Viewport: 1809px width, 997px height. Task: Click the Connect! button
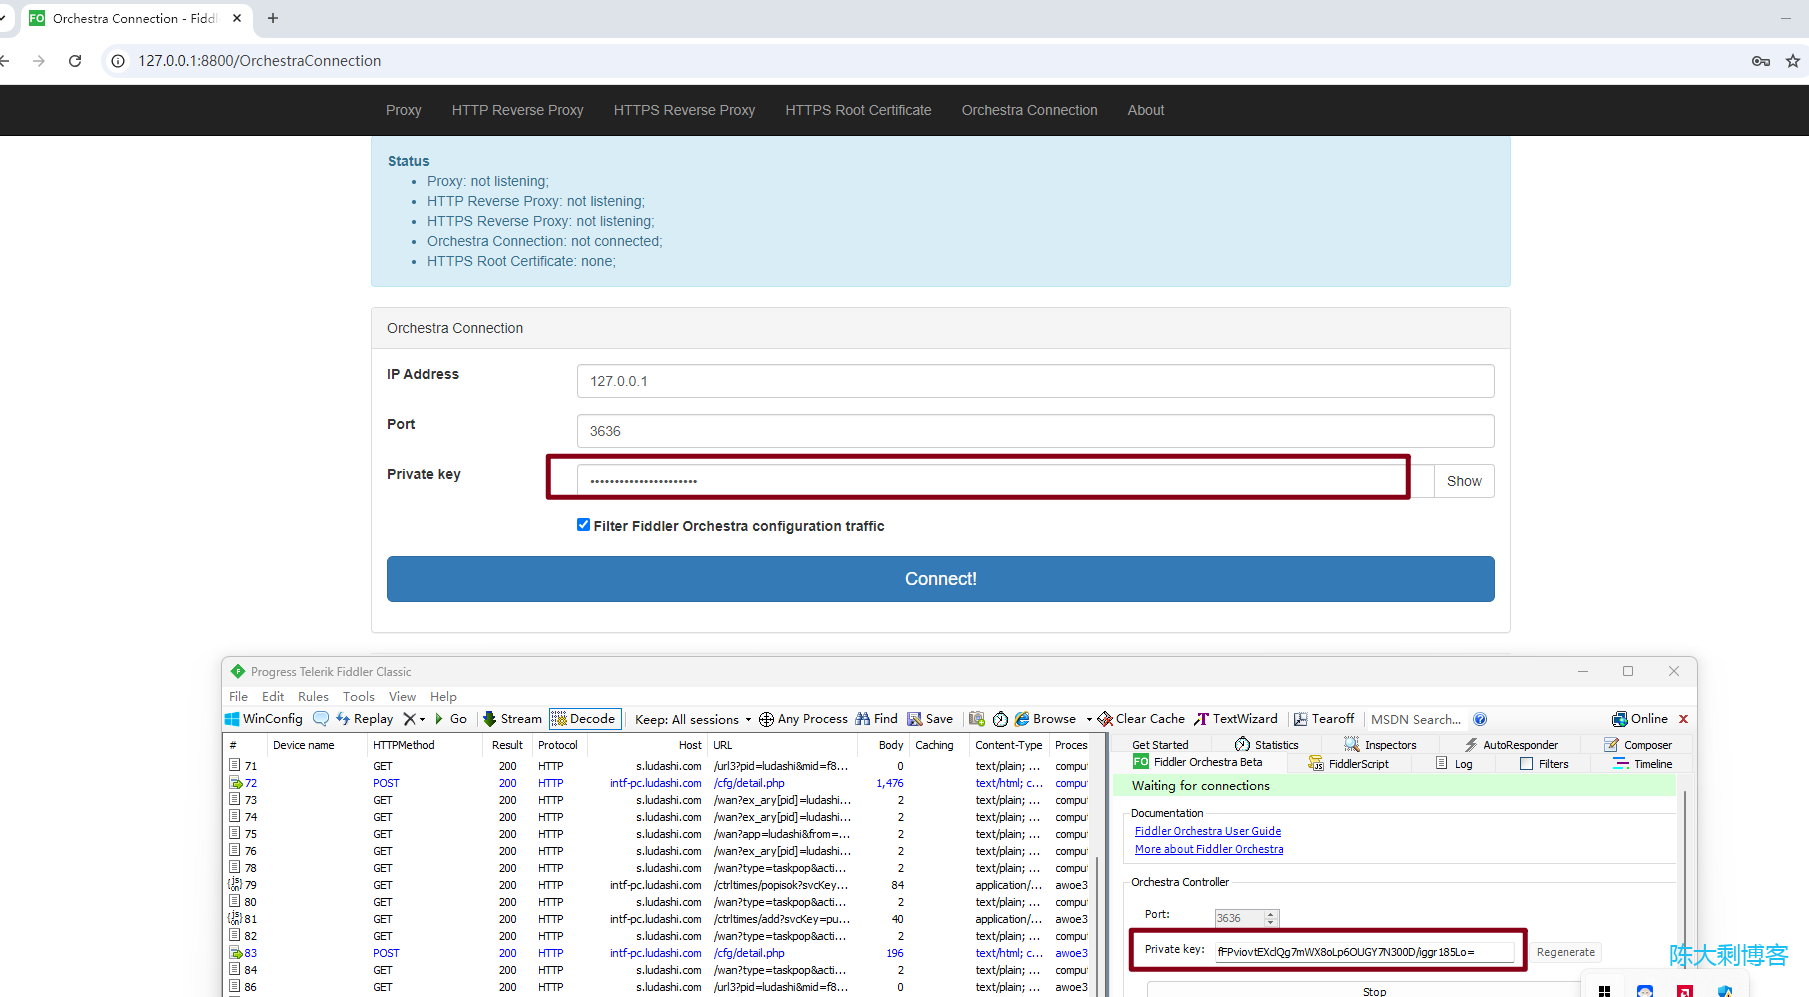click(940, 579)
